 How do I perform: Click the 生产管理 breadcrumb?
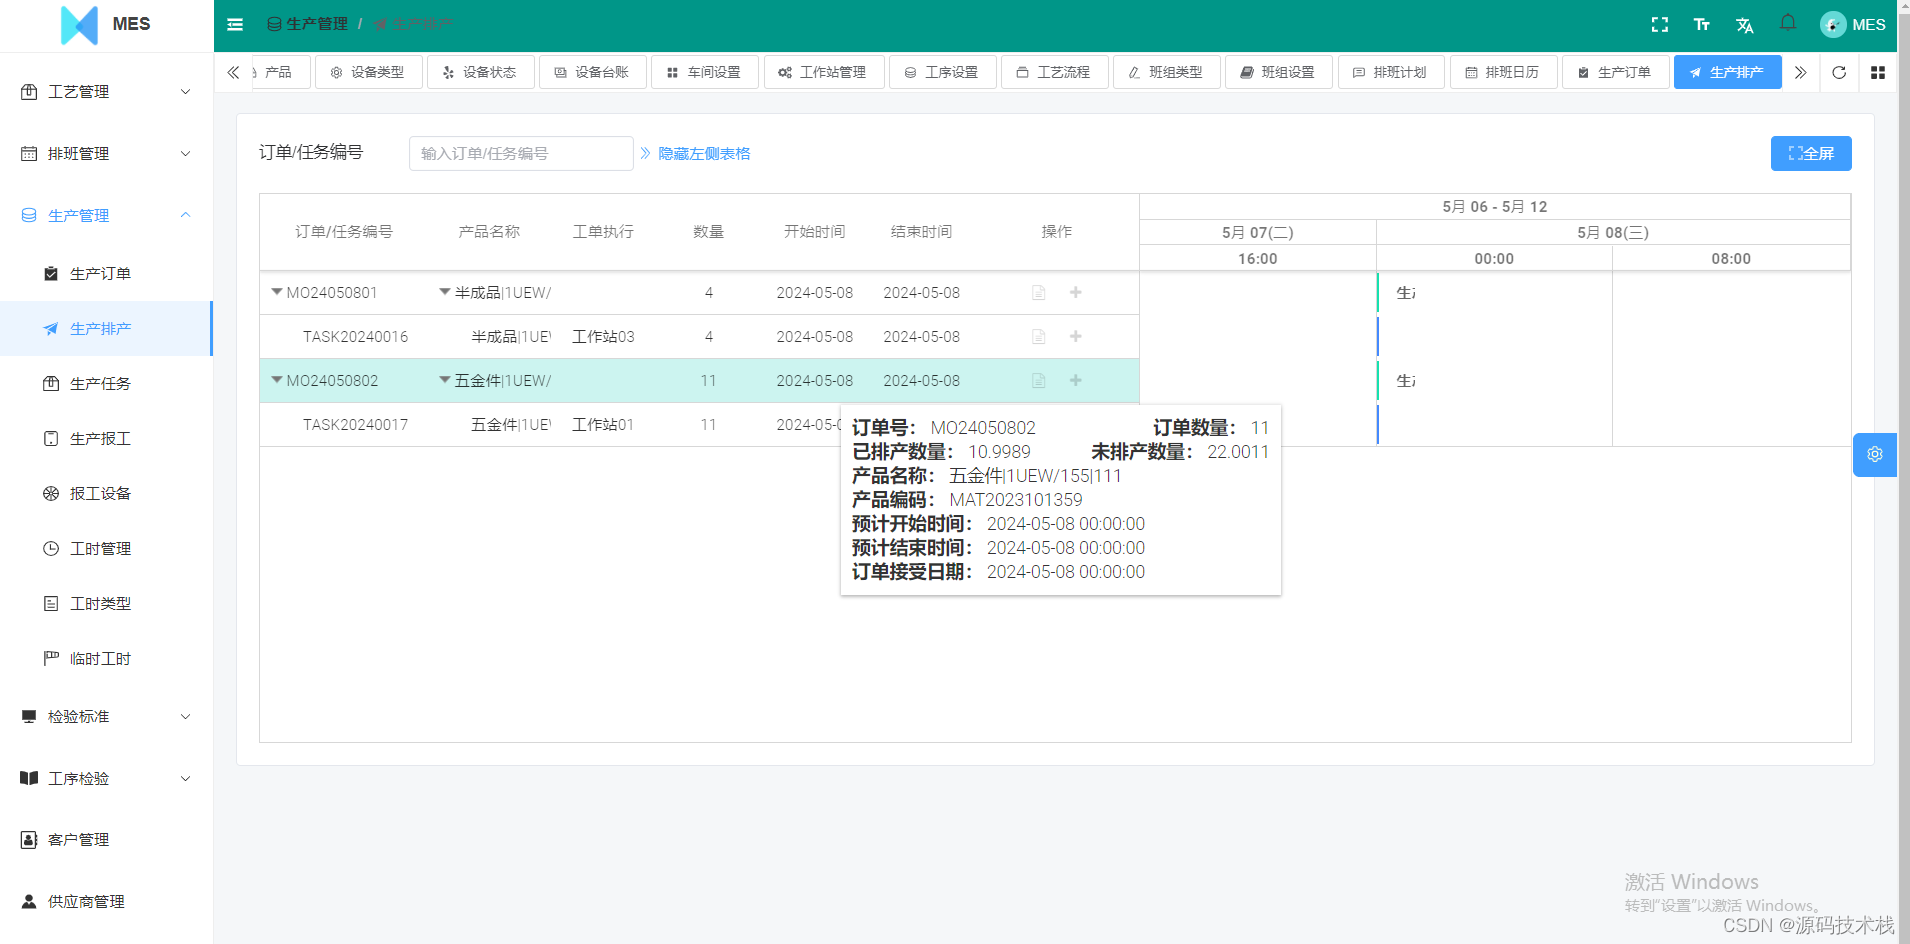click(x=308, y=24)
